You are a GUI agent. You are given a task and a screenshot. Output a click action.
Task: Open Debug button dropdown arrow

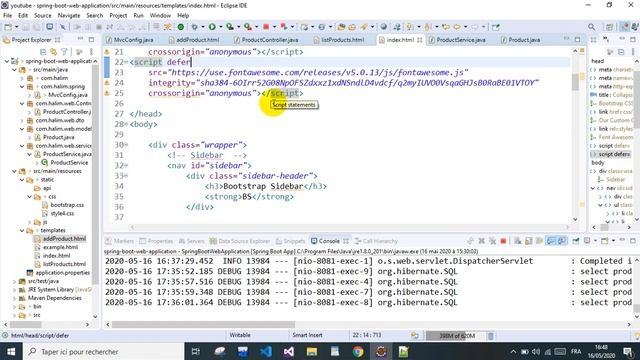click(x=203, y=27)
